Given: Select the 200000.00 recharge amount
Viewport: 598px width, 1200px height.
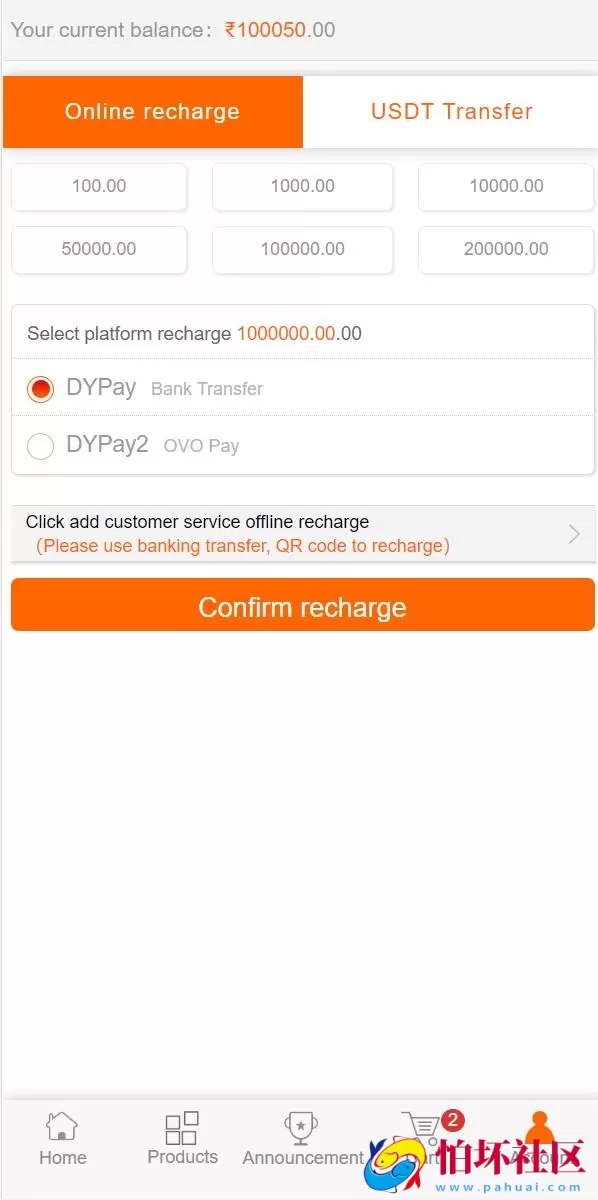Looking at the screenshot, I should pyautogui.click(x=505, y=250).
